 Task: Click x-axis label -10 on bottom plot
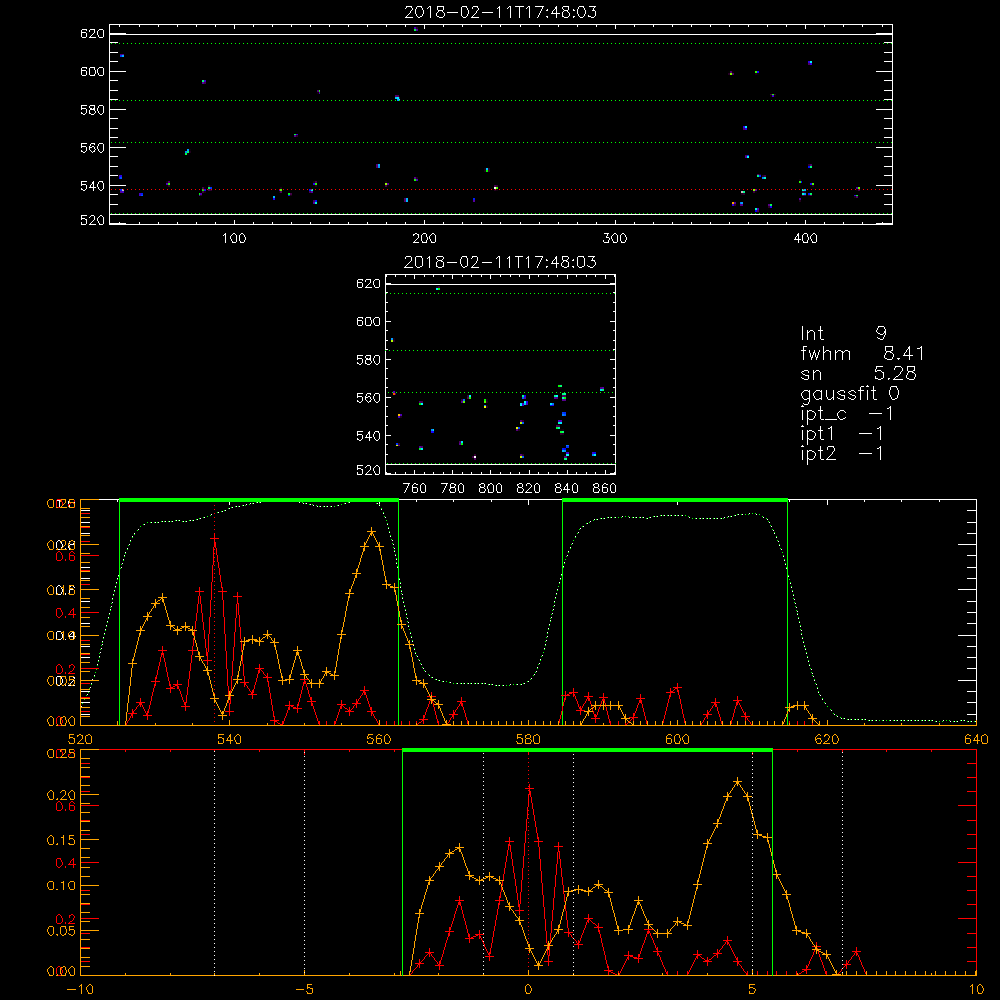[80, 990]
